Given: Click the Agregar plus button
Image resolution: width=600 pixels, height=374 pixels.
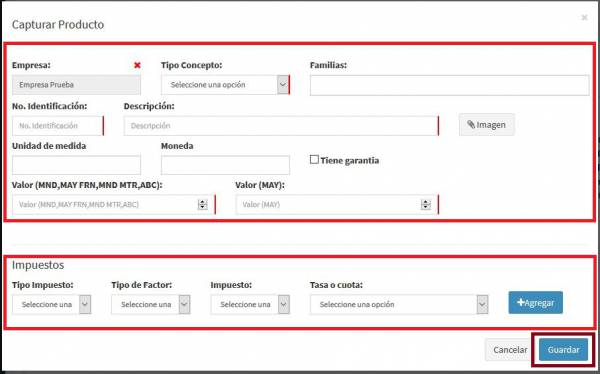Looking at the screenshot, I should tap(535, 303).
